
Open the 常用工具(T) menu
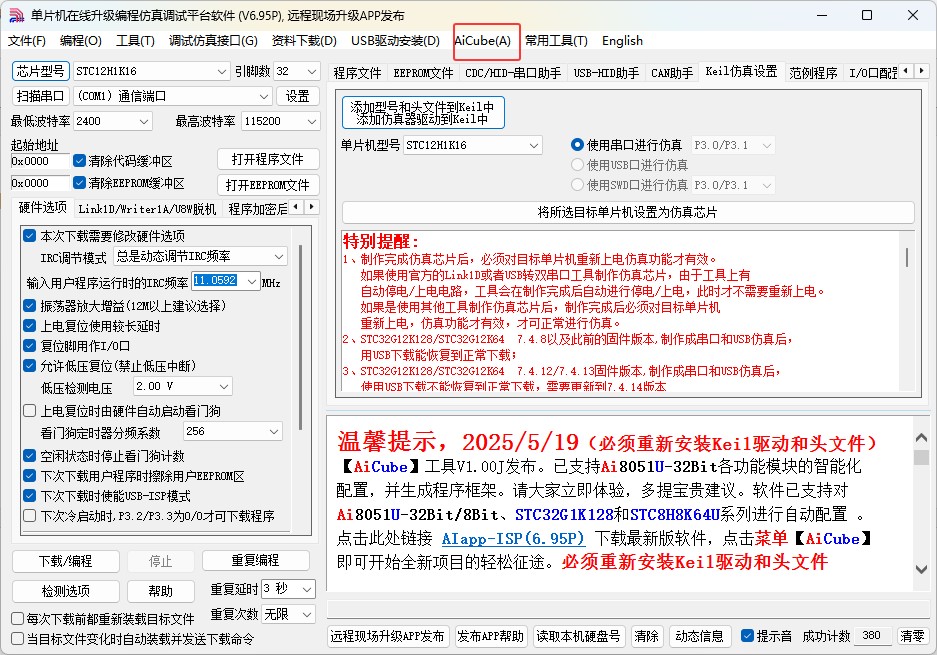click(x=556, y=41)
